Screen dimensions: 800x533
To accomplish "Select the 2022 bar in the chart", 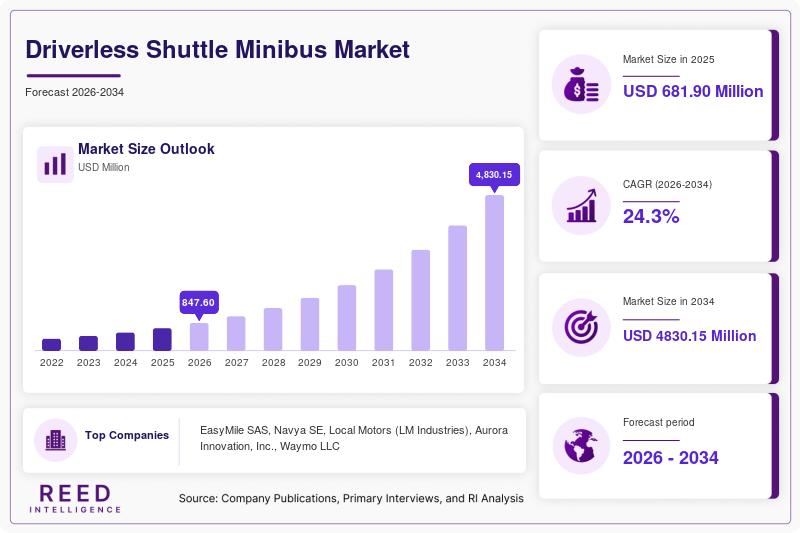I will click(52, 345).
